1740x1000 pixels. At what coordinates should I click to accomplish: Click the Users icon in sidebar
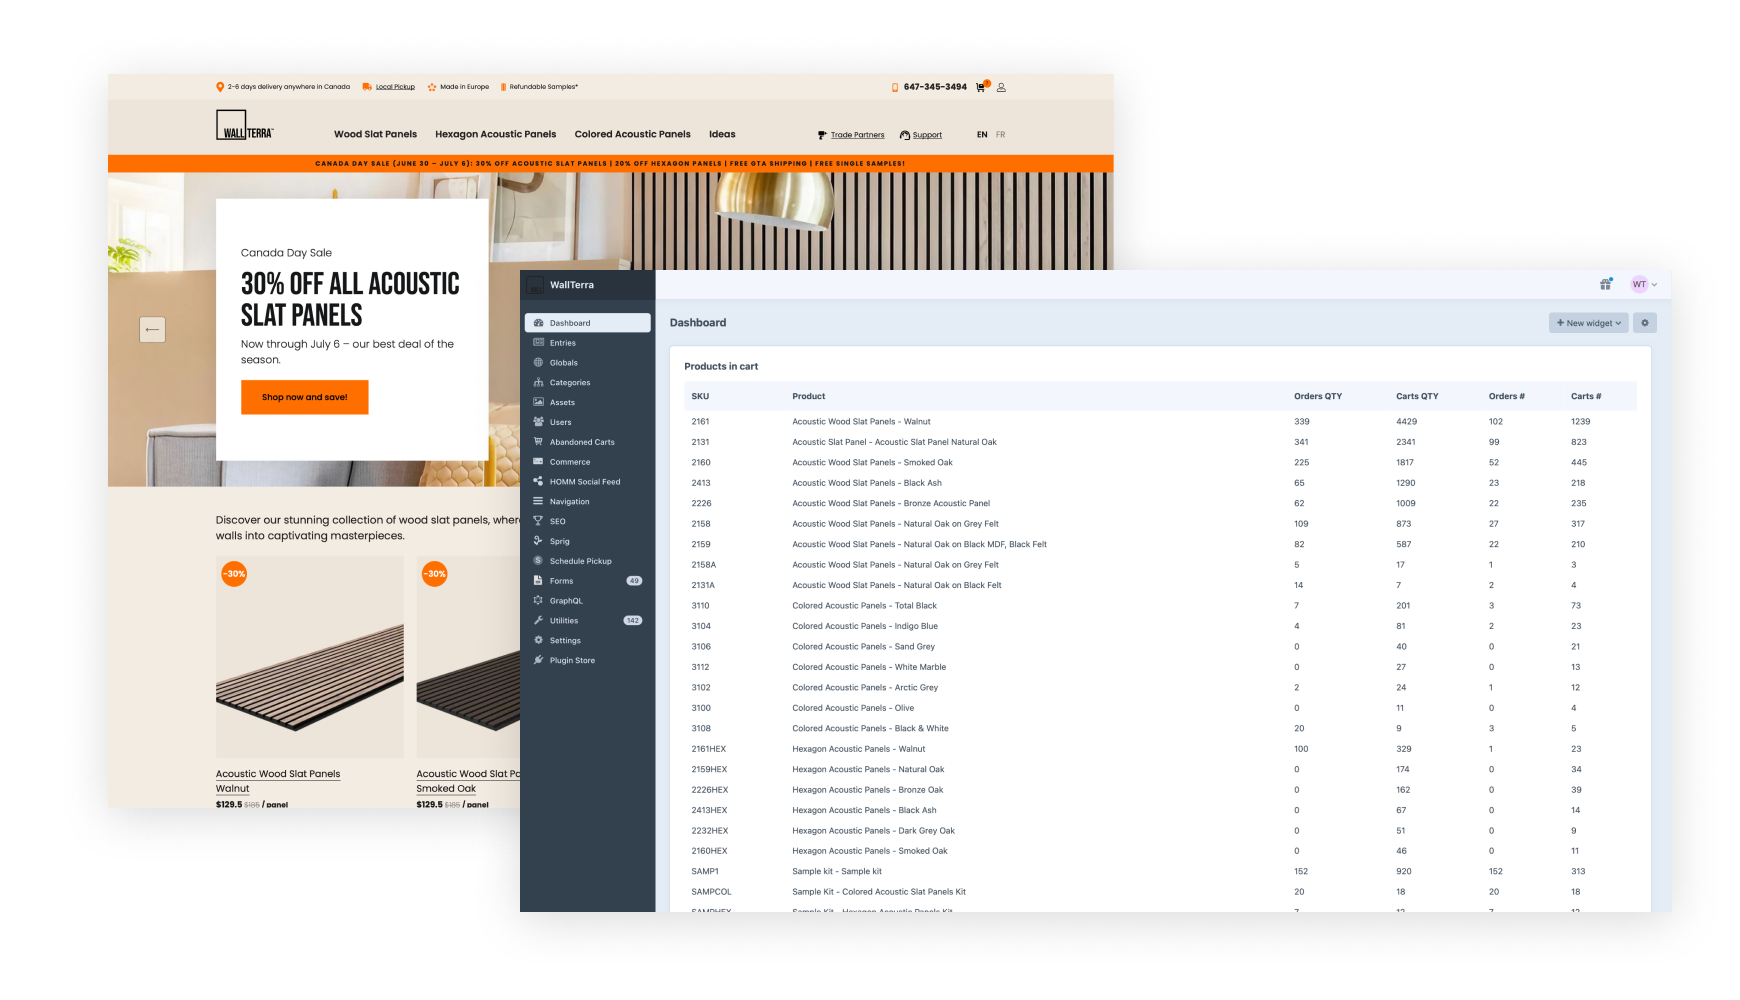point(538,422)
